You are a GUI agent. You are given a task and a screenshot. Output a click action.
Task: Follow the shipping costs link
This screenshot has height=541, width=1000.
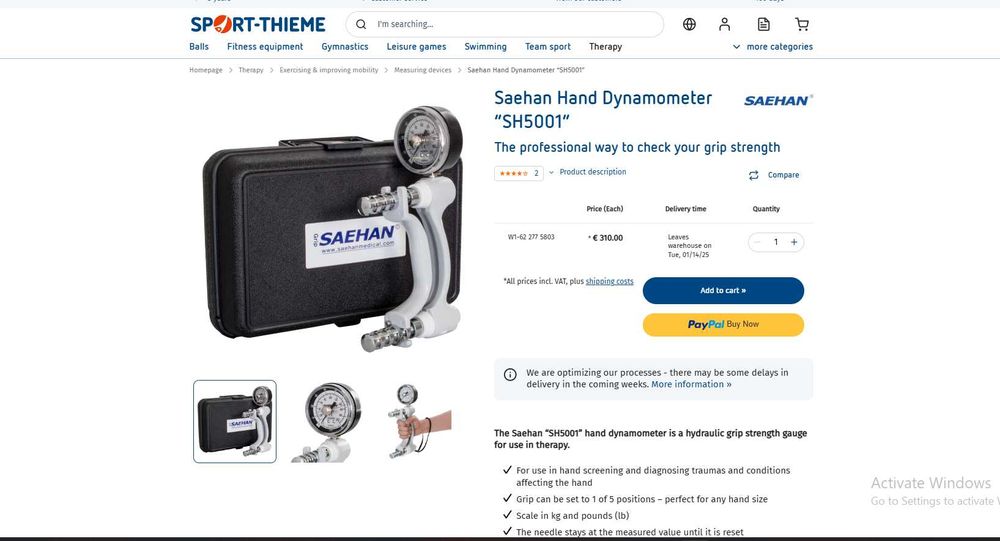tap(609, 281)
